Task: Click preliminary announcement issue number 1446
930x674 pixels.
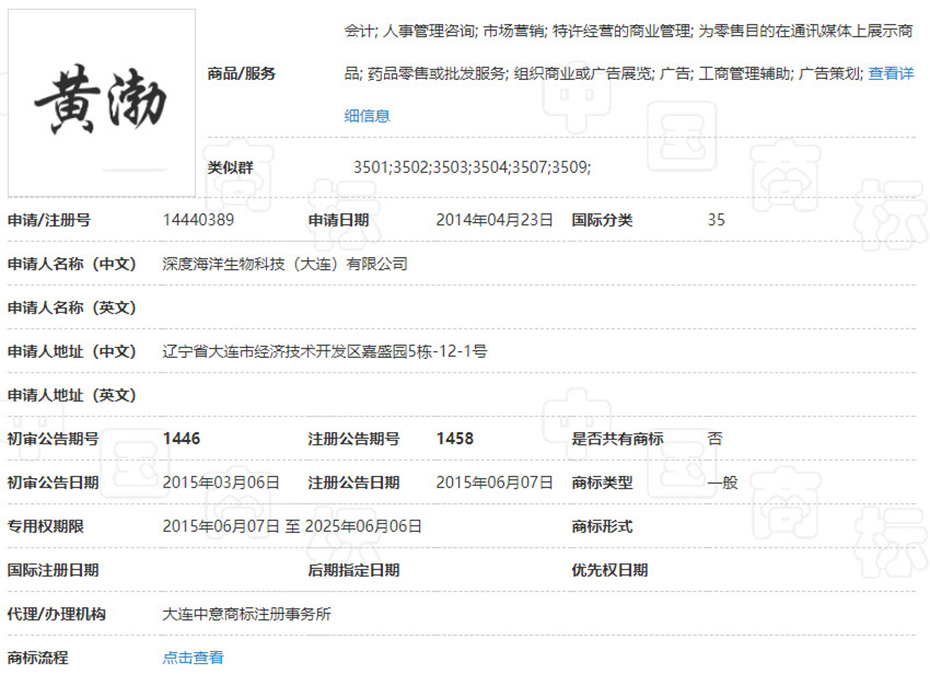Action: tap(181, 439)
